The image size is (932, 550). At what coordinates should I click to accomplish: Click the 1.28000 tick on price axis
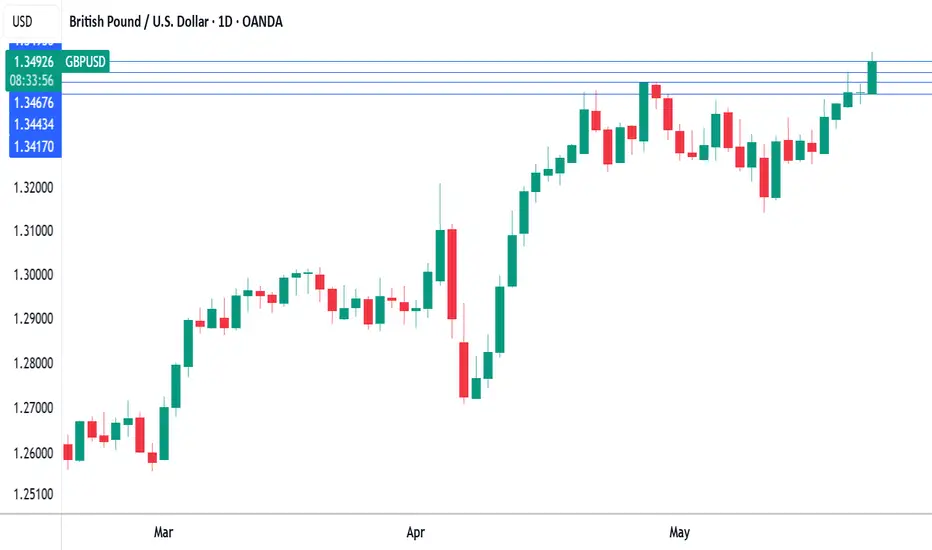pyautogui.click(x=33, y=363)
